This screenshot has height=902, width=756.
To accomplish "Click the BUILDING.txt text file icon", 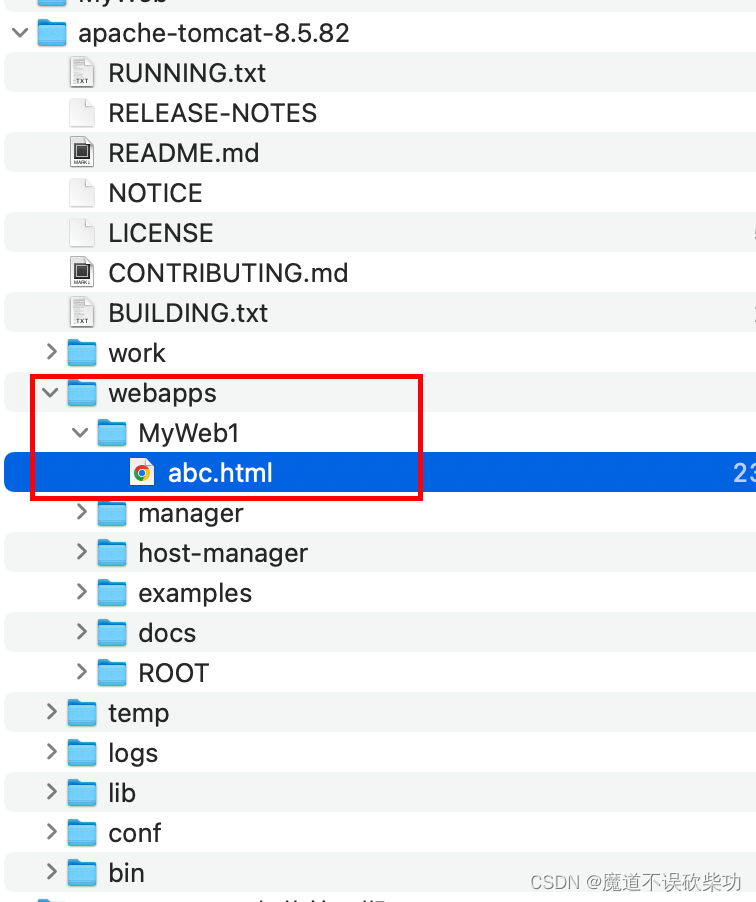I will (82, 312).
